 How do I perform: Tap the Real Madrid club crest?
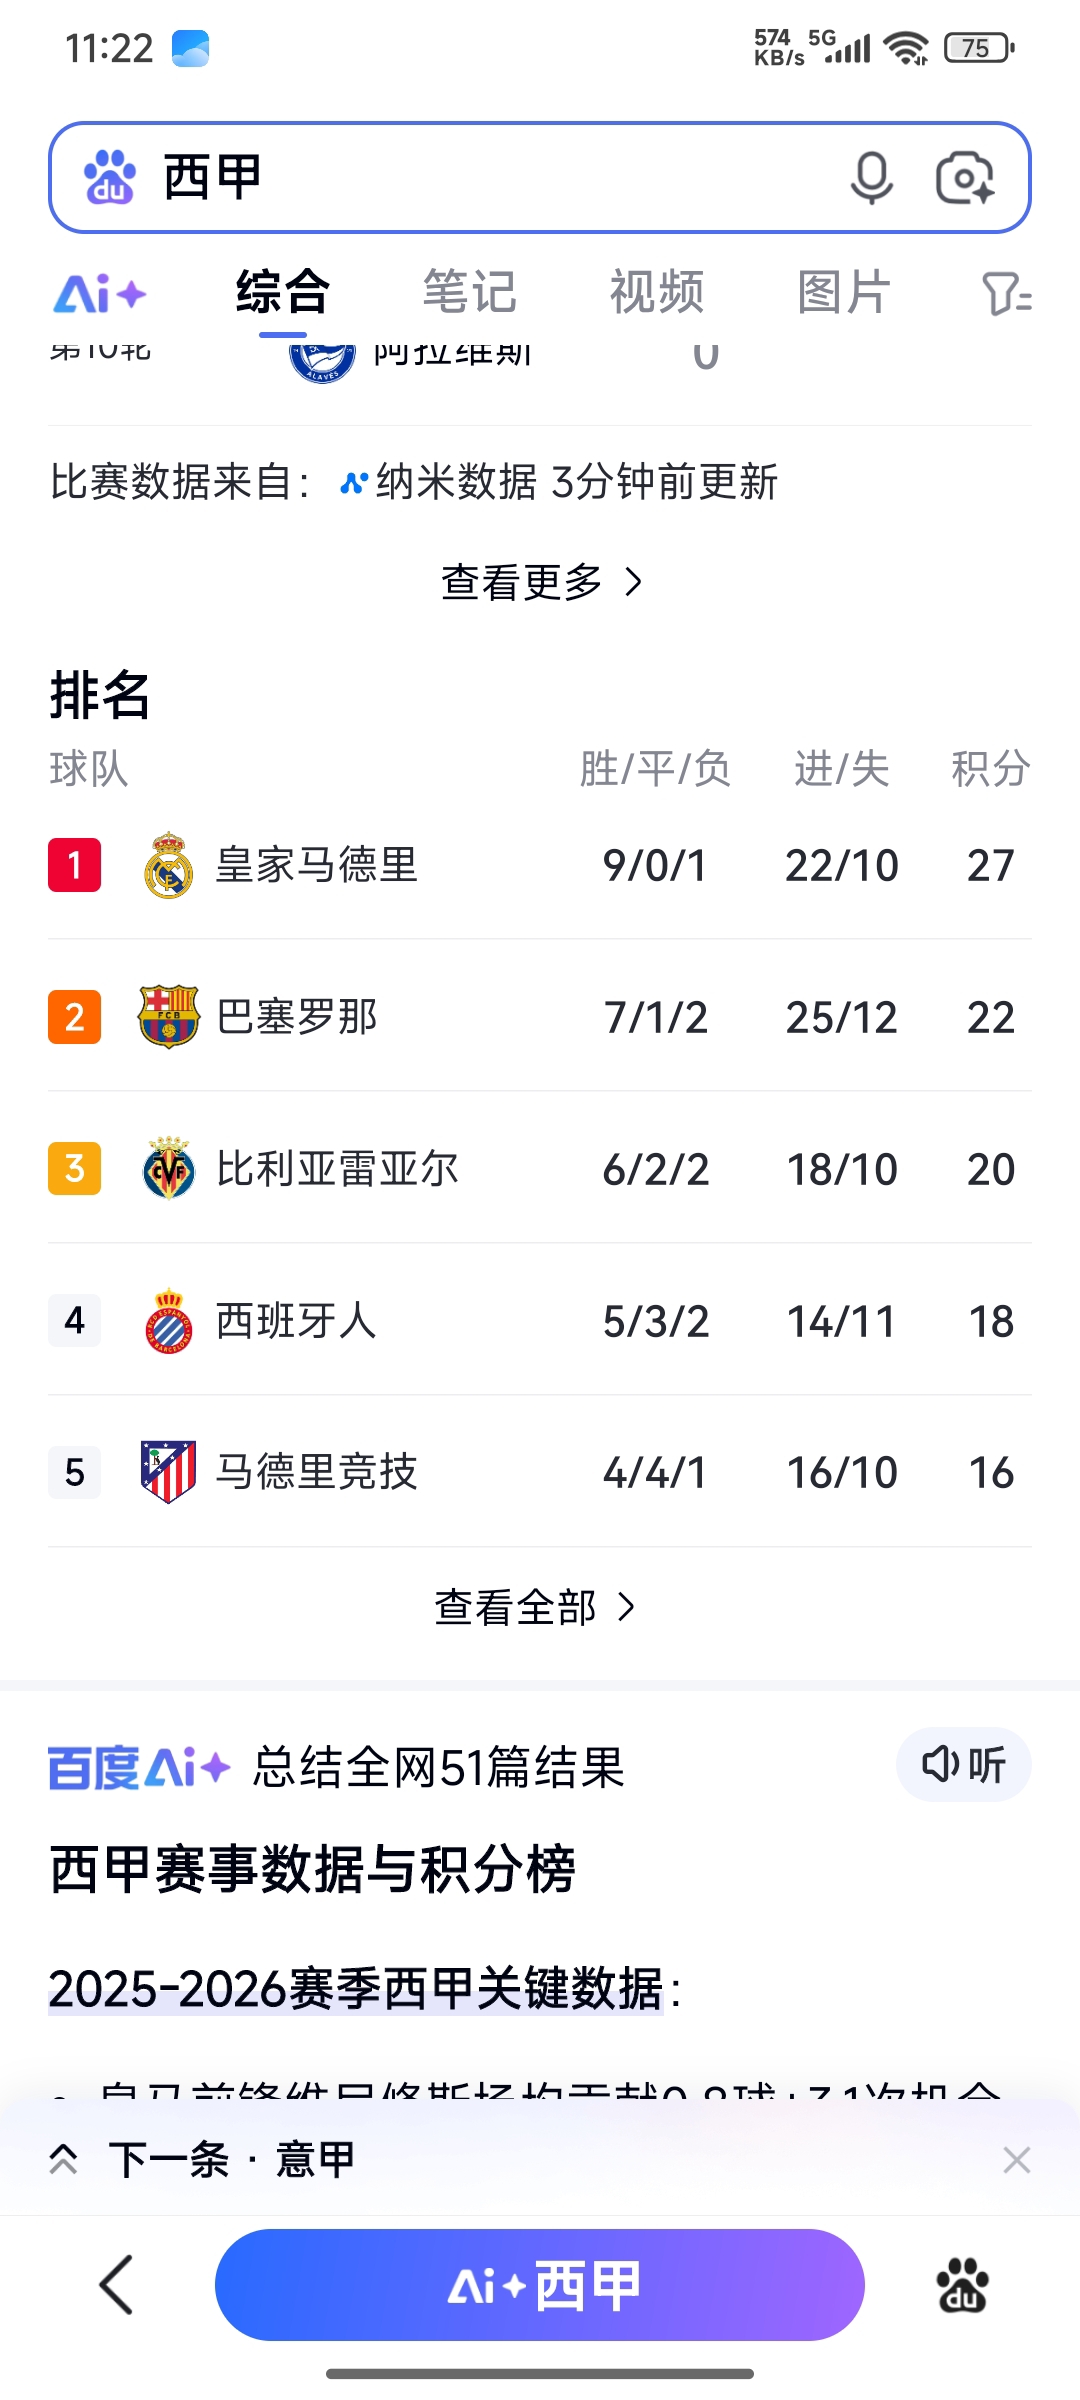(169, 865)
